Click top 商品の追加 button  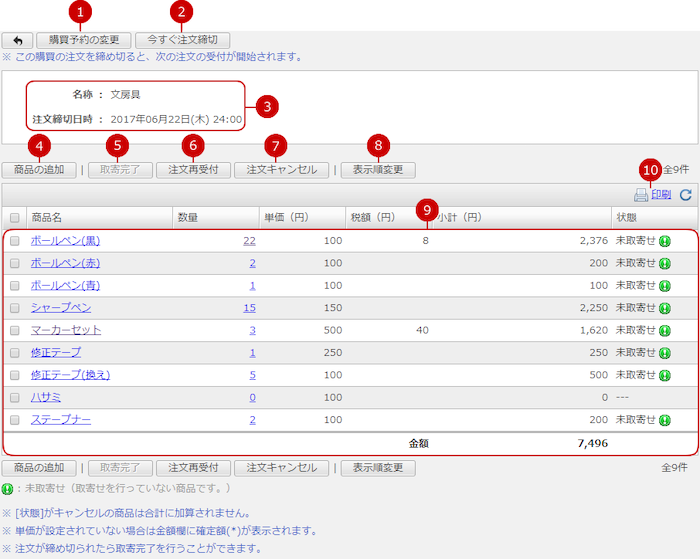(40, 170)
